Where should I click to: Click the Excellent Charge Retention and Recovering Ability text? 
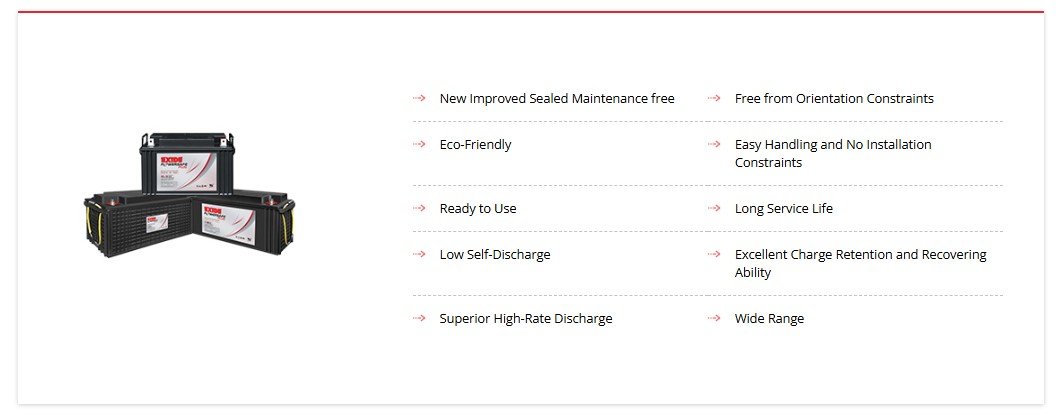coord(860,263)
